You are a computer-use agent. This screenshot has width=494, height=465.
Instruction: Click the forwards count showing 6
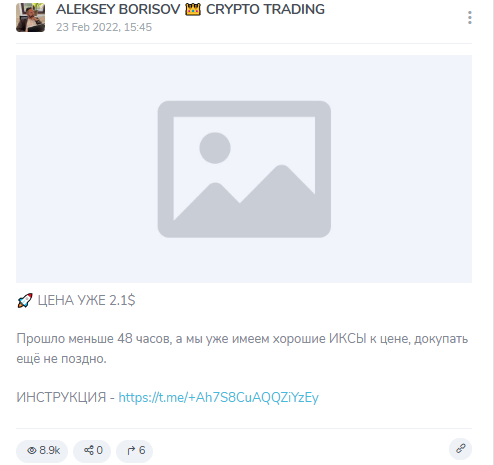coord(142,450)
